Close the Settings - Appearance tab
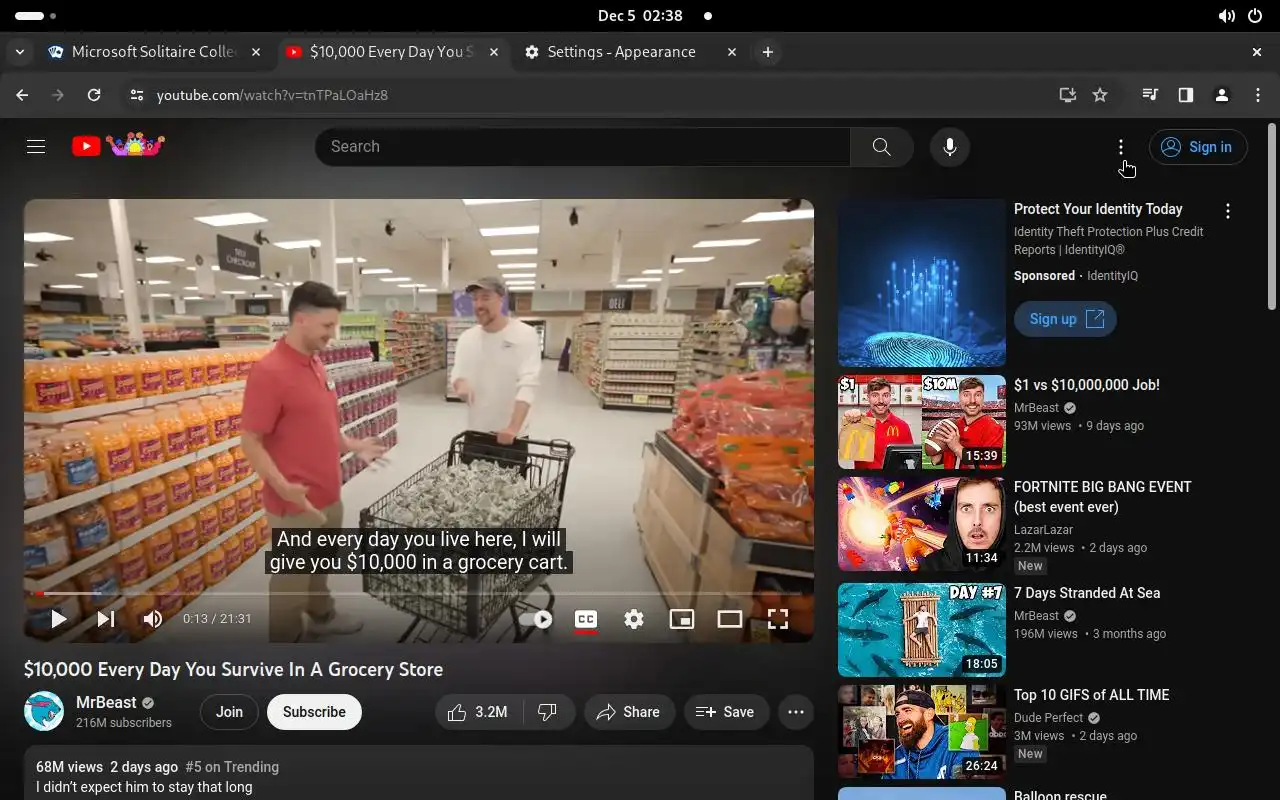 click(x=732, y=52)
